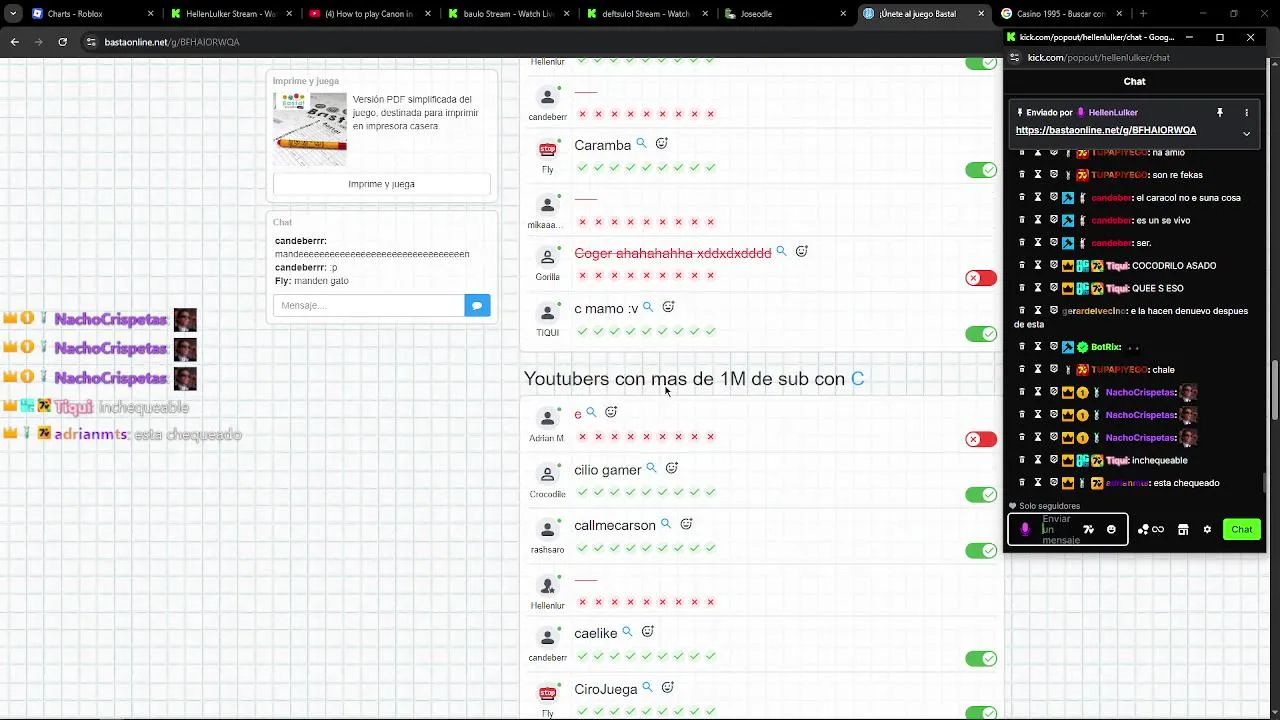Reload the bastaonline page
1280x720 pixels.
62,42
